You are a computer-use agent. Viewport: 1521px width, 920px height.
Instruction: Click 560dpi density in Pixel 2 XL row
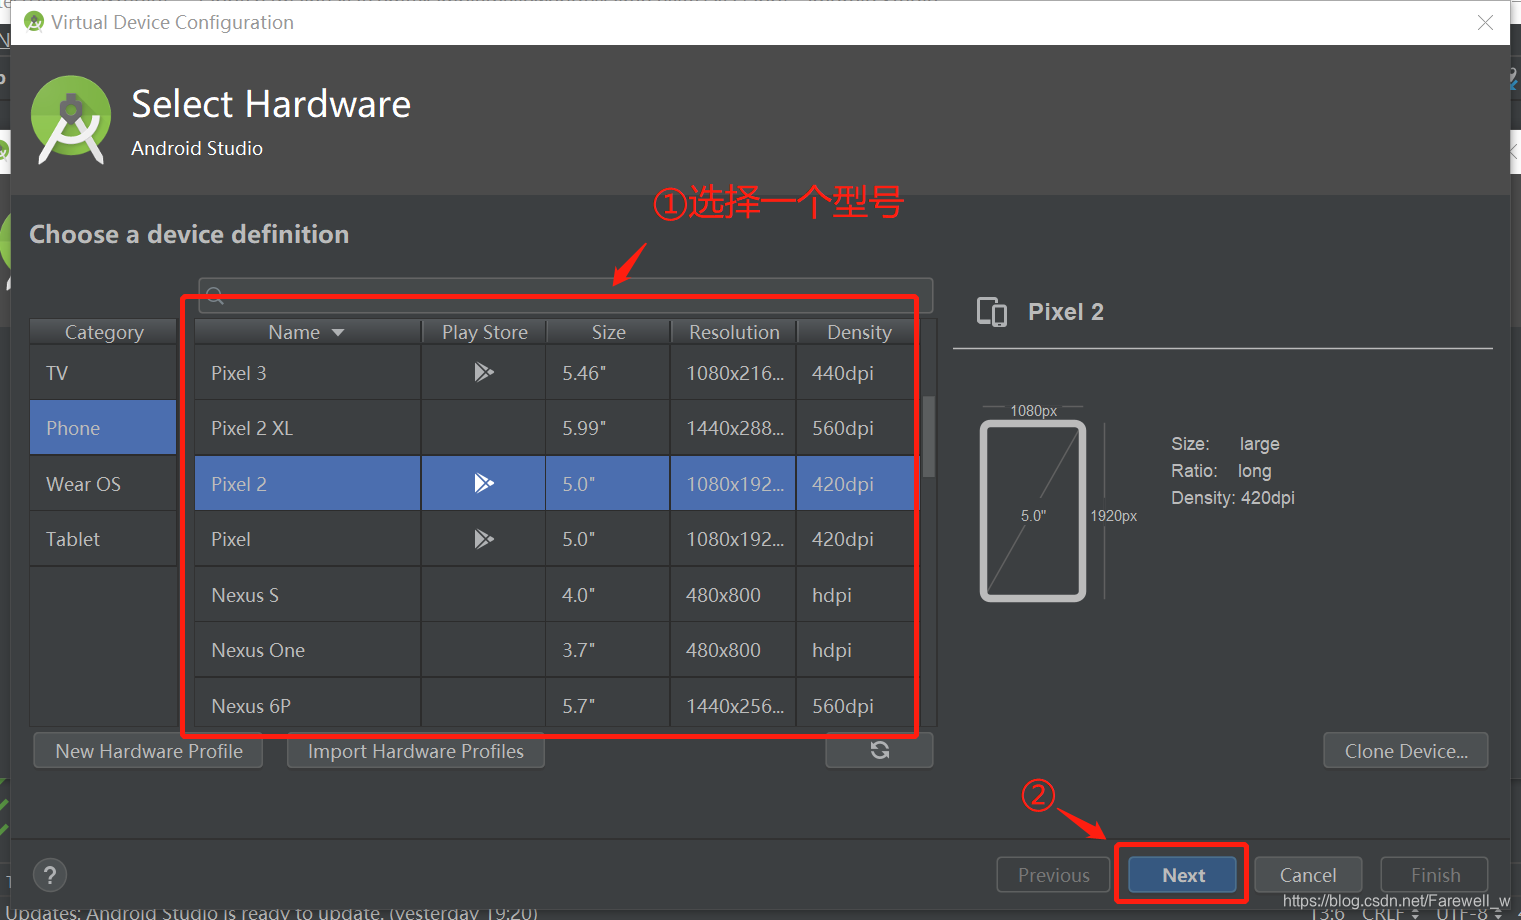tap(857, 428)
